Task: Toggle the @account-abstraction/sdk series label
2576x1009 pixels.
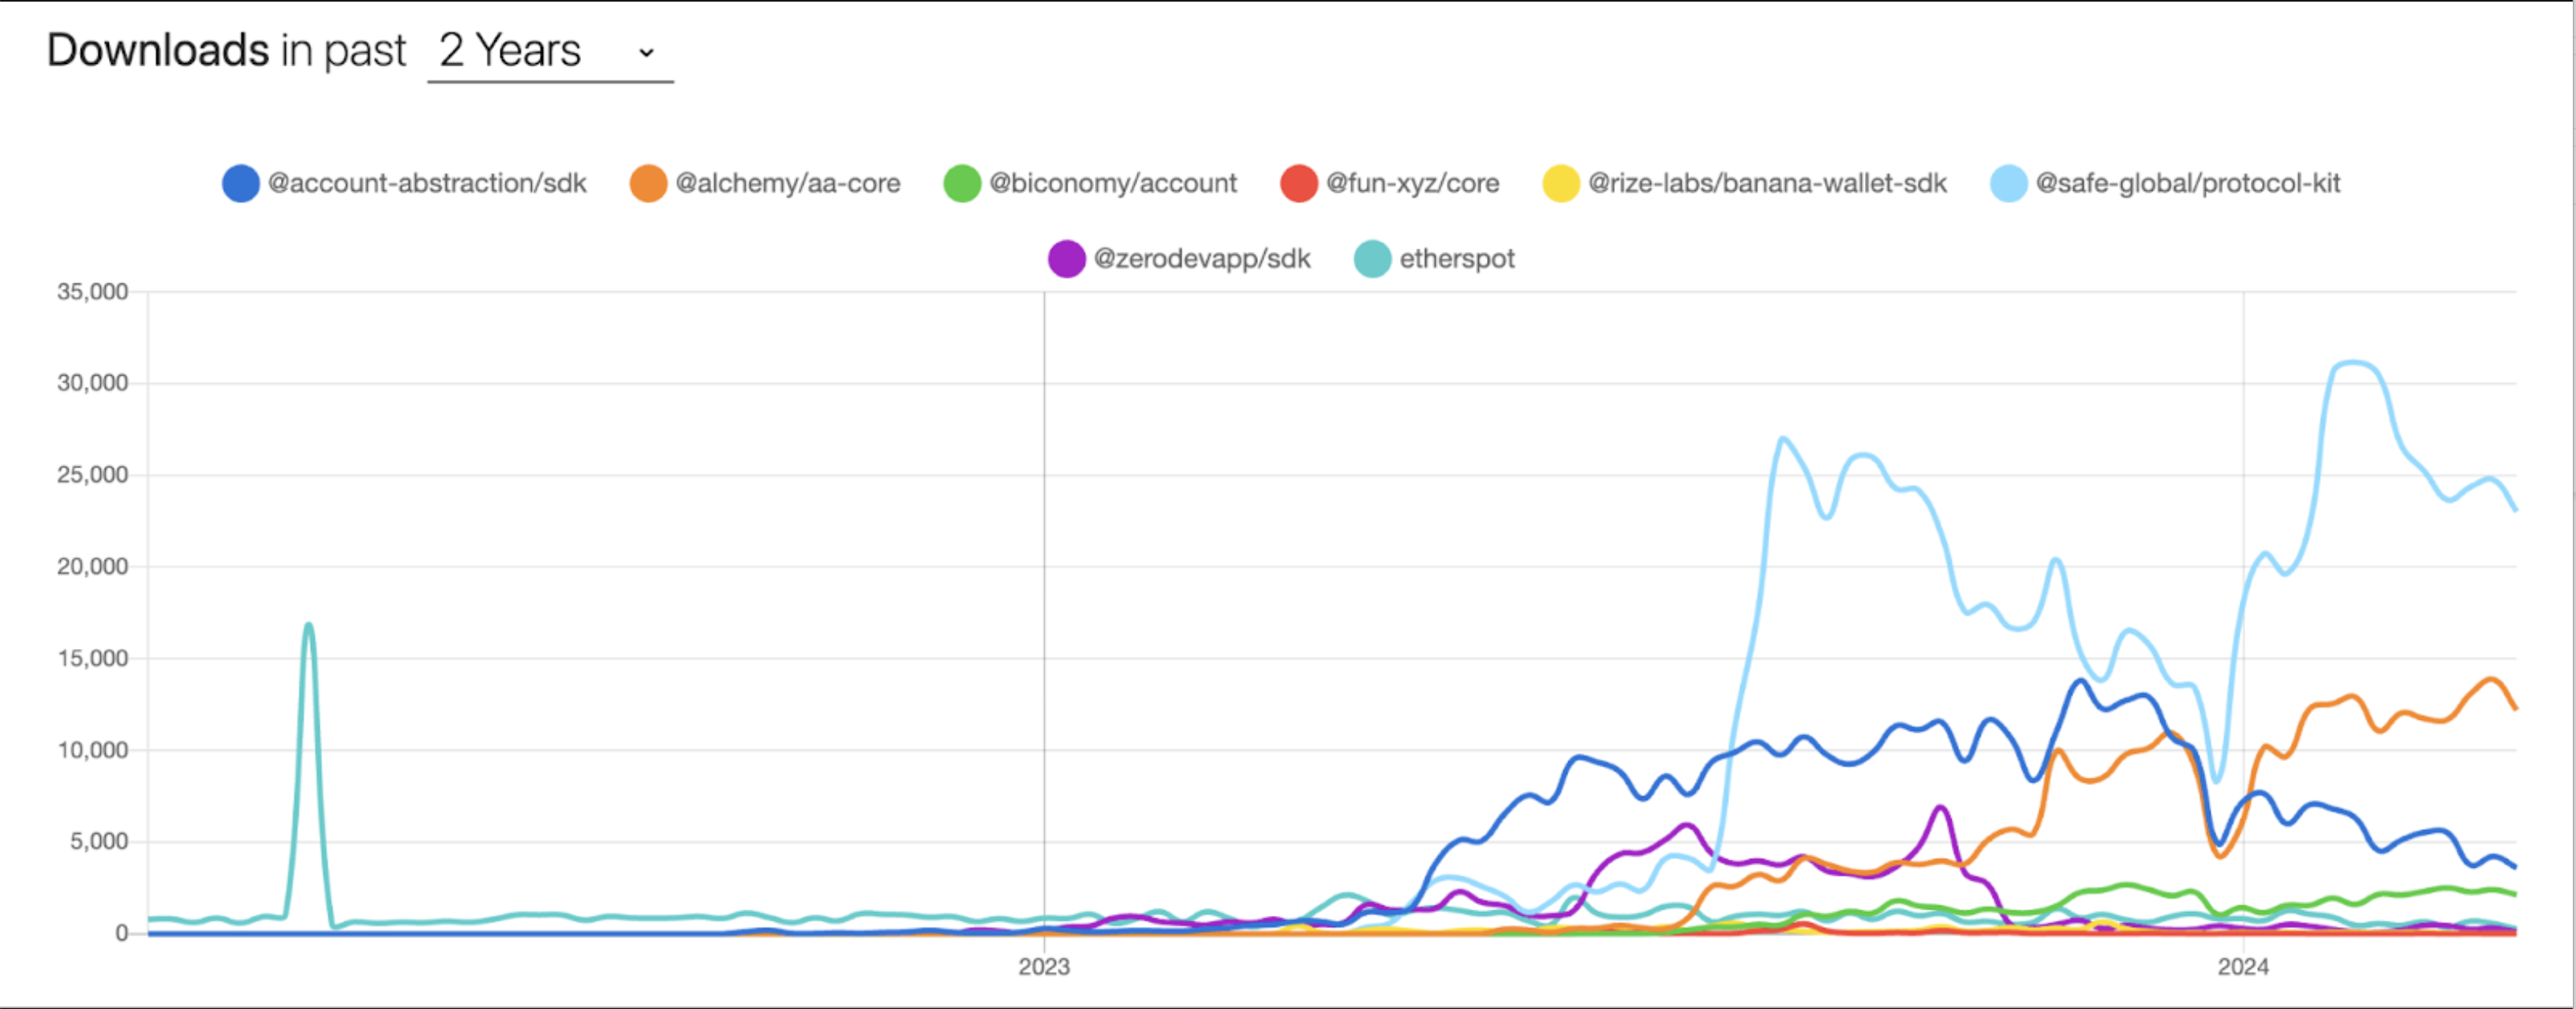Action: (427, 184)
